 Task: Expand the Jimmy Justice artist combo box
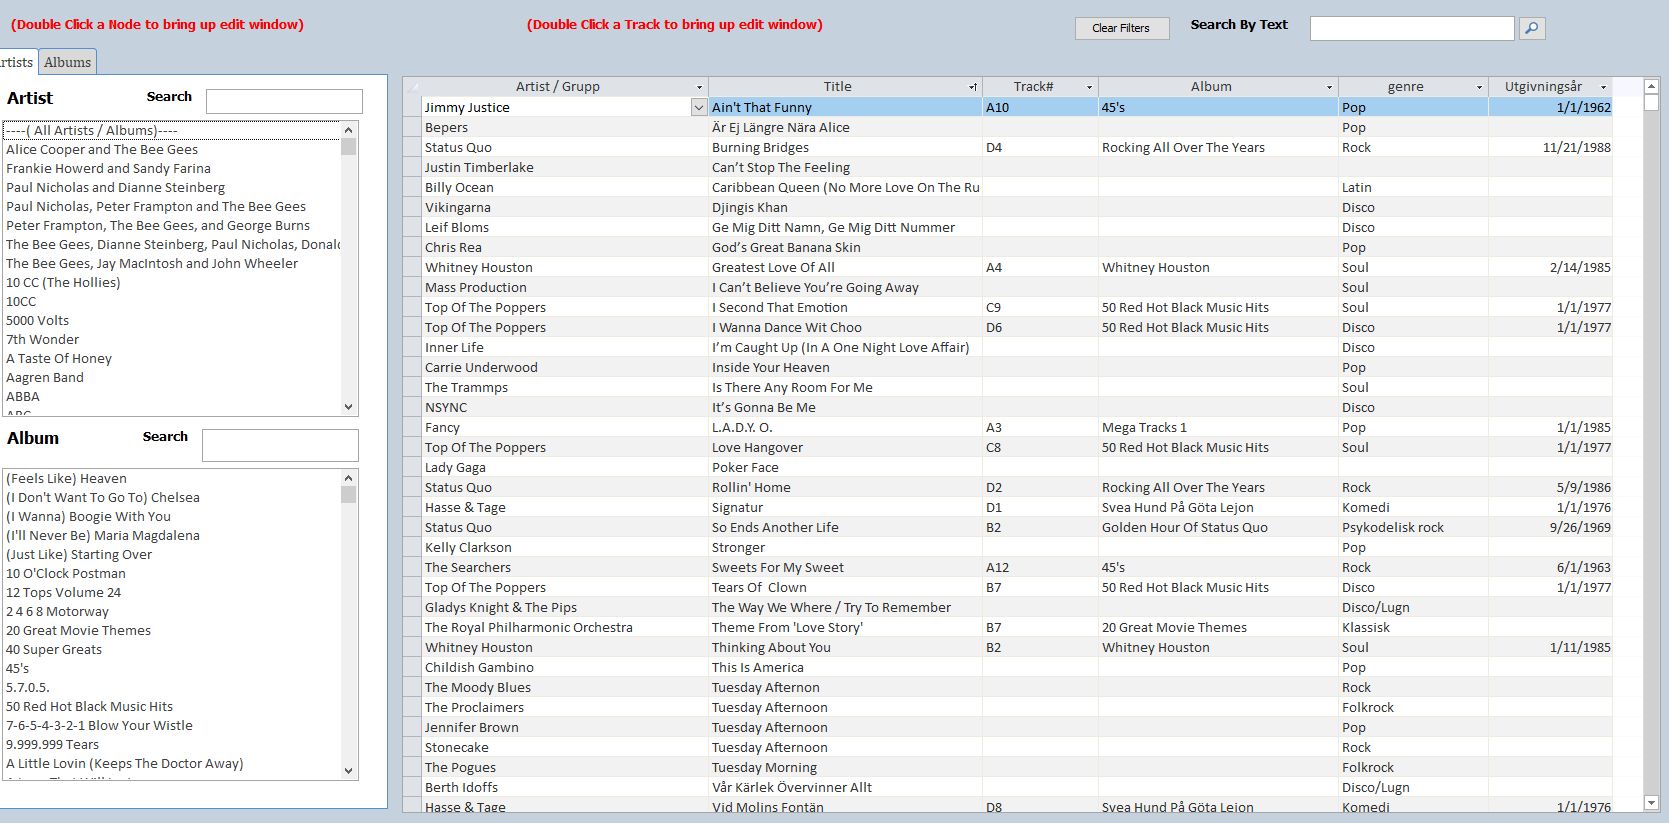click(x=699, y=107)
